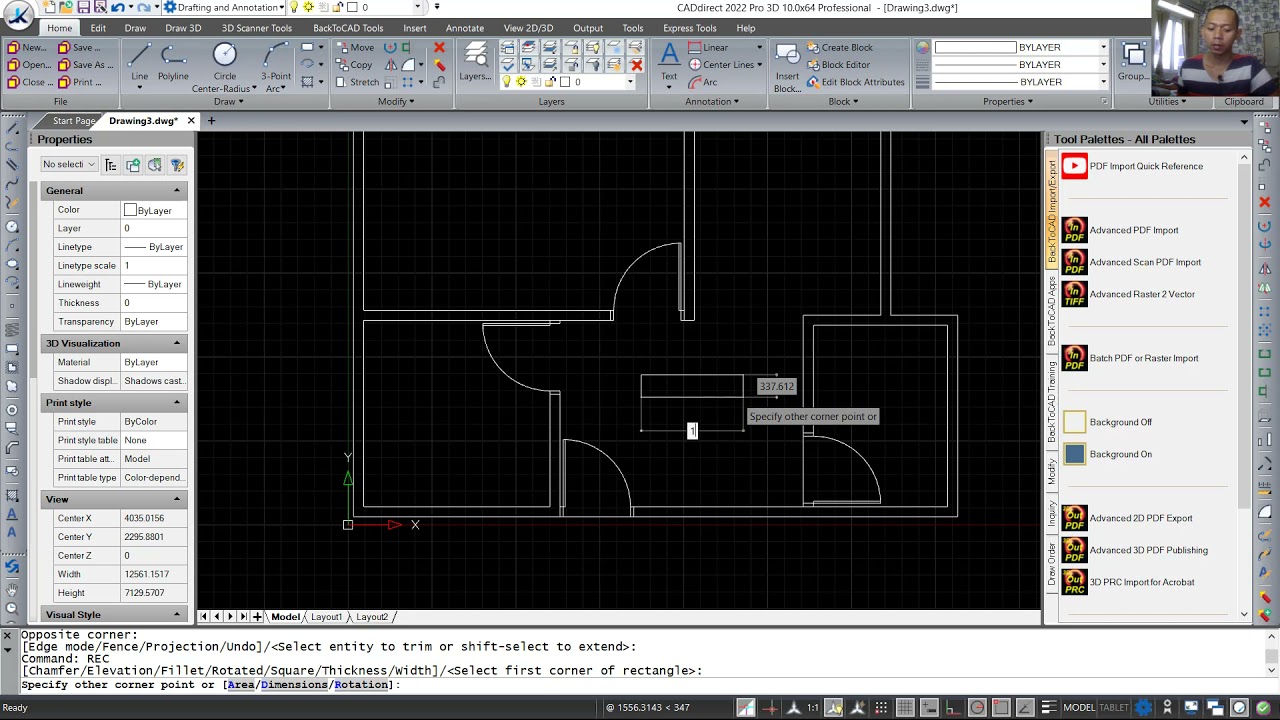Open Advanced 2D PDF Export

click(x=1127, y=518)
